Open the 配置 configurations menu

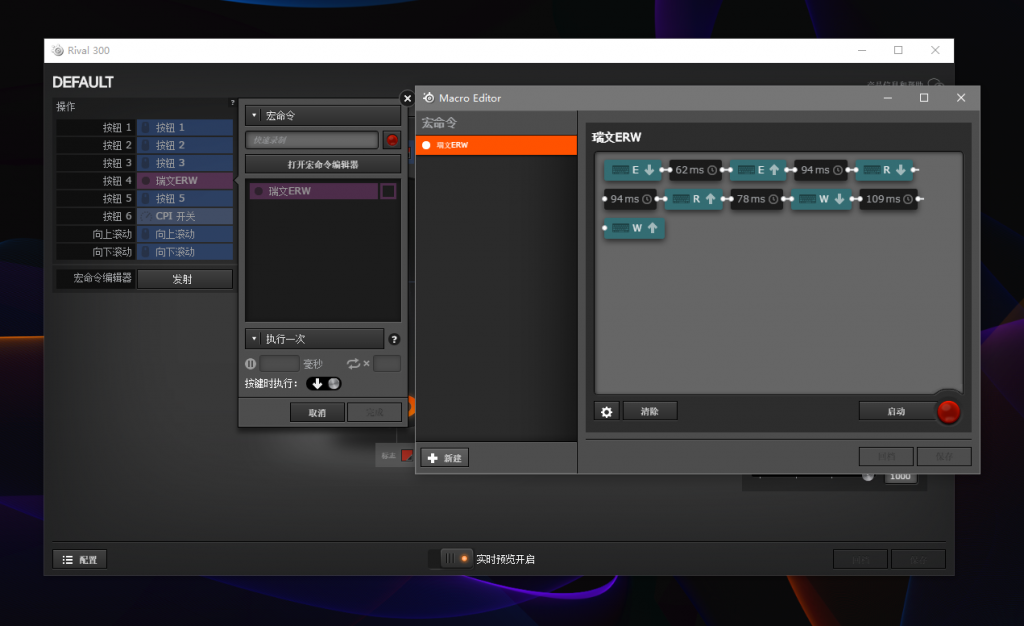point(80,560)
